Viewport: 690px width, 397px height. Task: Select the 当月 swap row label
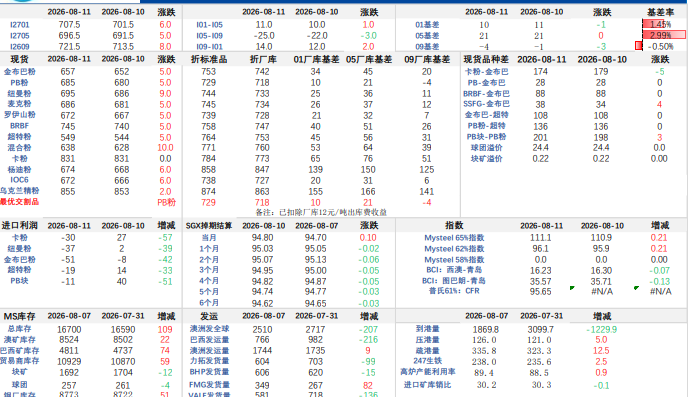pos(209,238)
